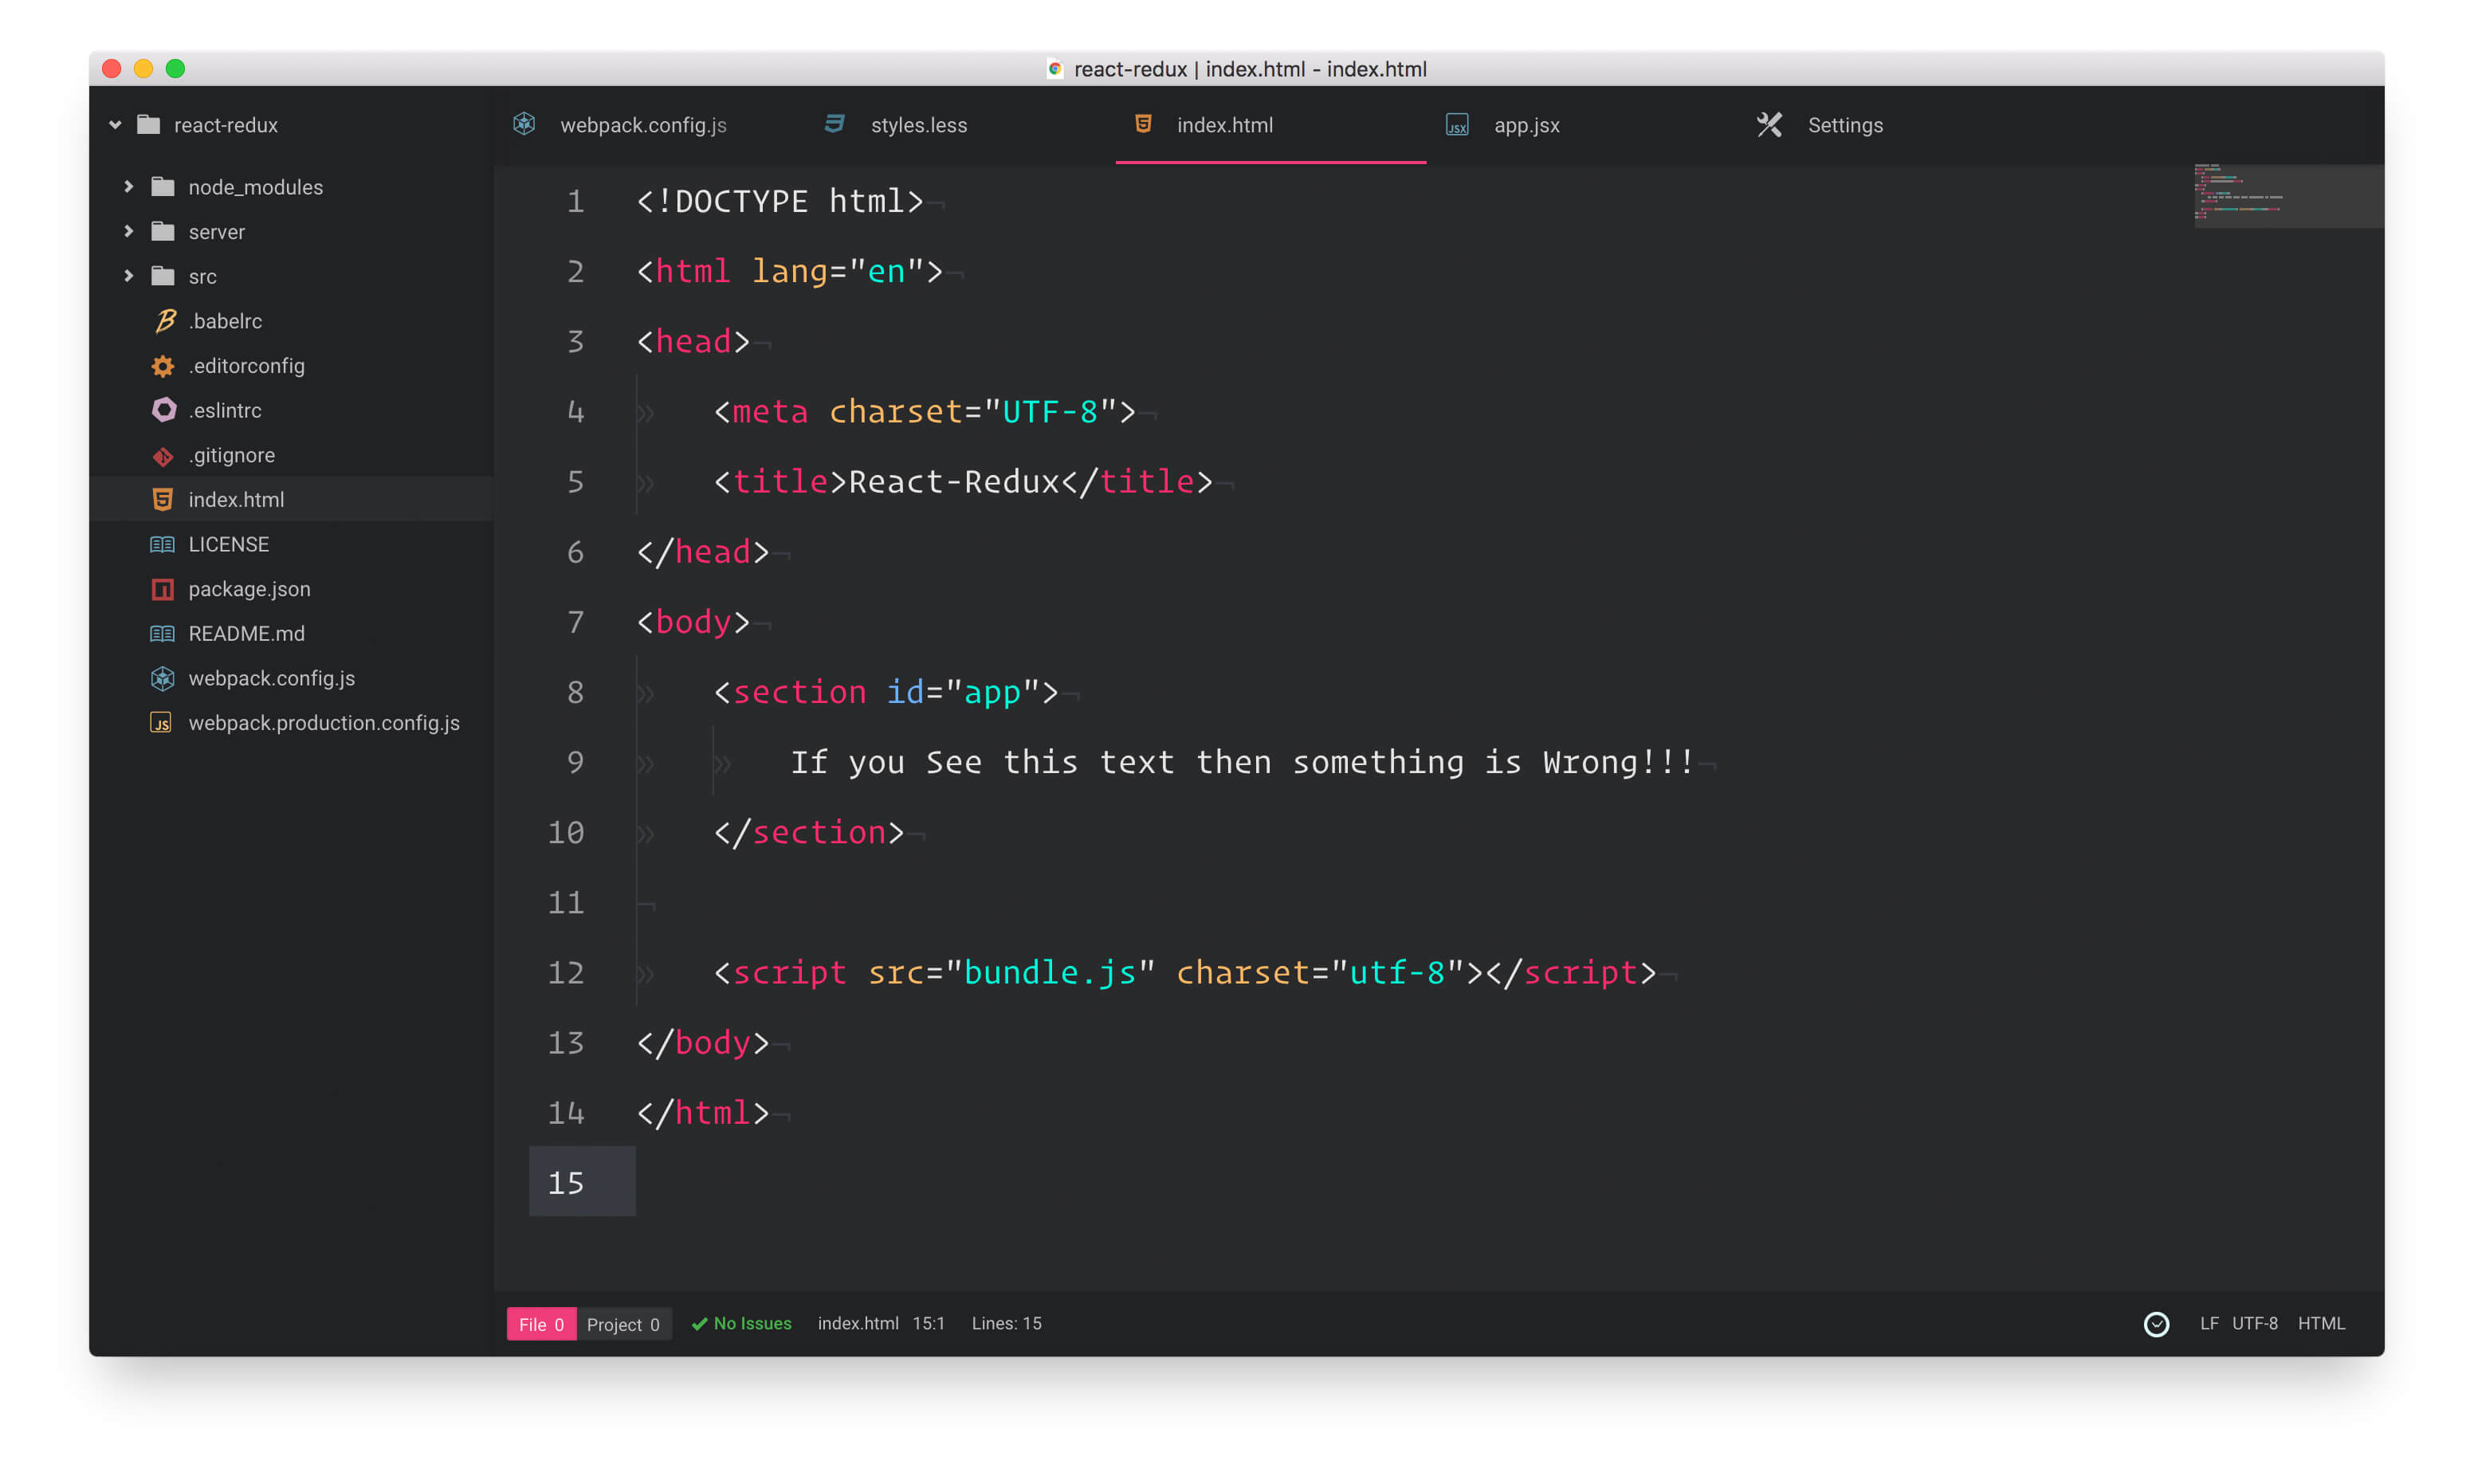This screenshot has width=2474, height=1484.
Task: Click the book icon beside README.md
Action: pos(162,634)
